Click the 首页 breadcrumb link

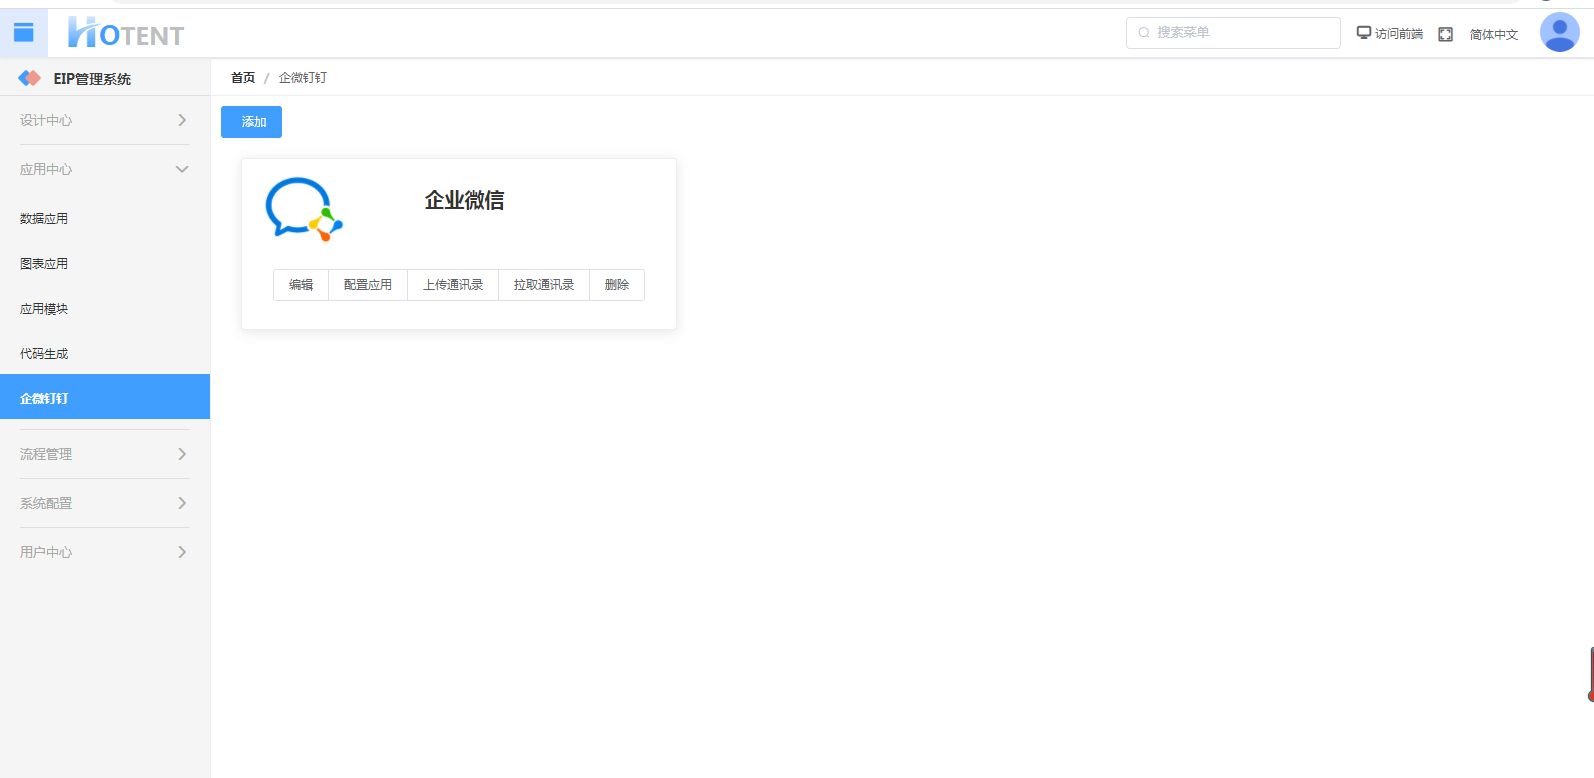(x=243, y=78)
